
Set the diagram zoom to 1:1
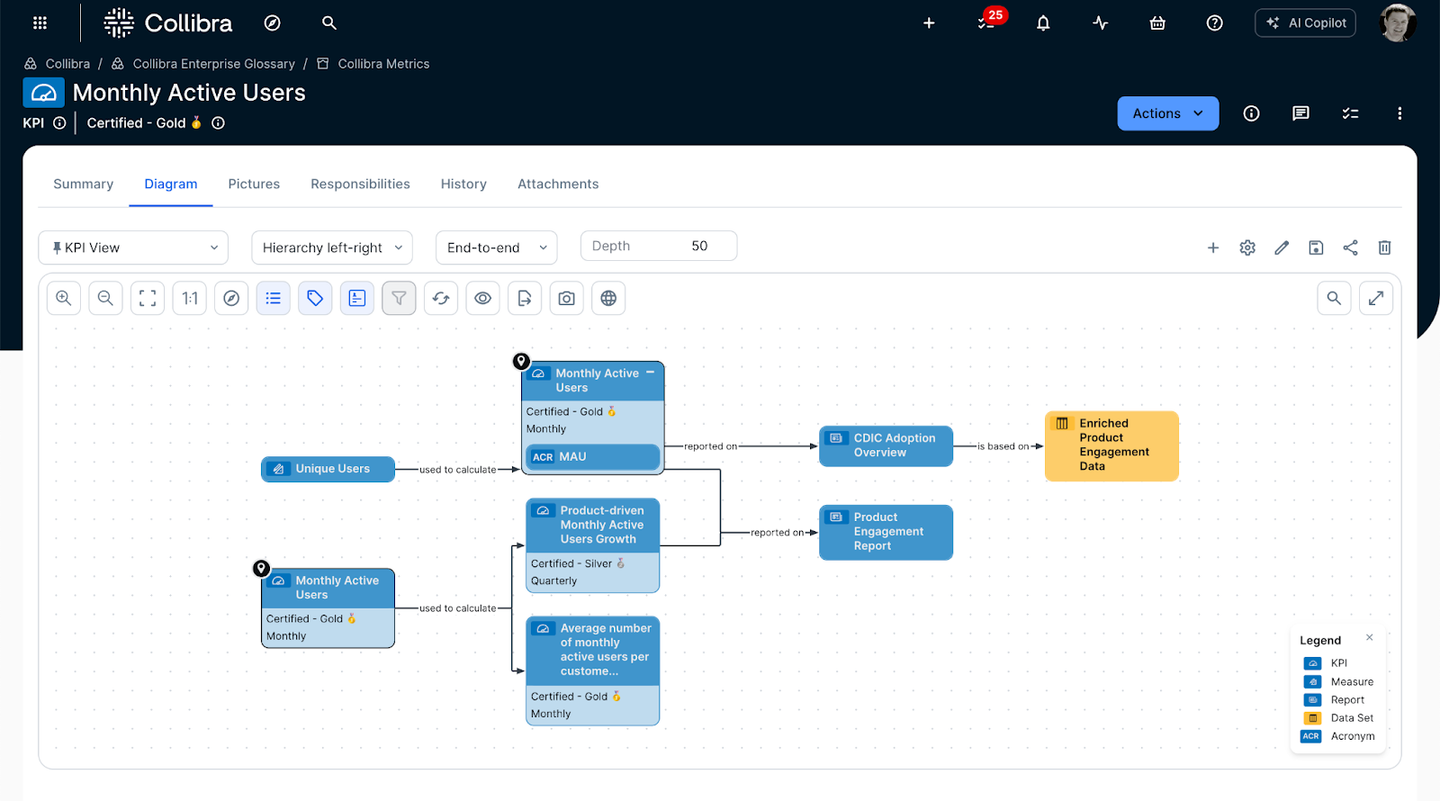[189, 297]
